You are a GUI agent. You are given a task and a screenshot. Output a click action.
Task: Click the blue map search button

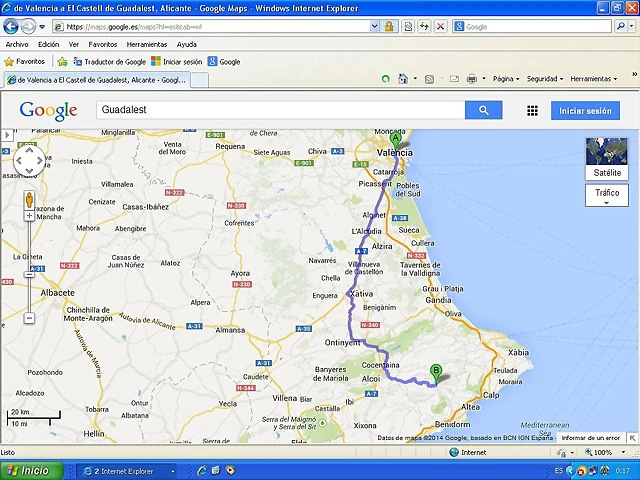tap(484, 110)
